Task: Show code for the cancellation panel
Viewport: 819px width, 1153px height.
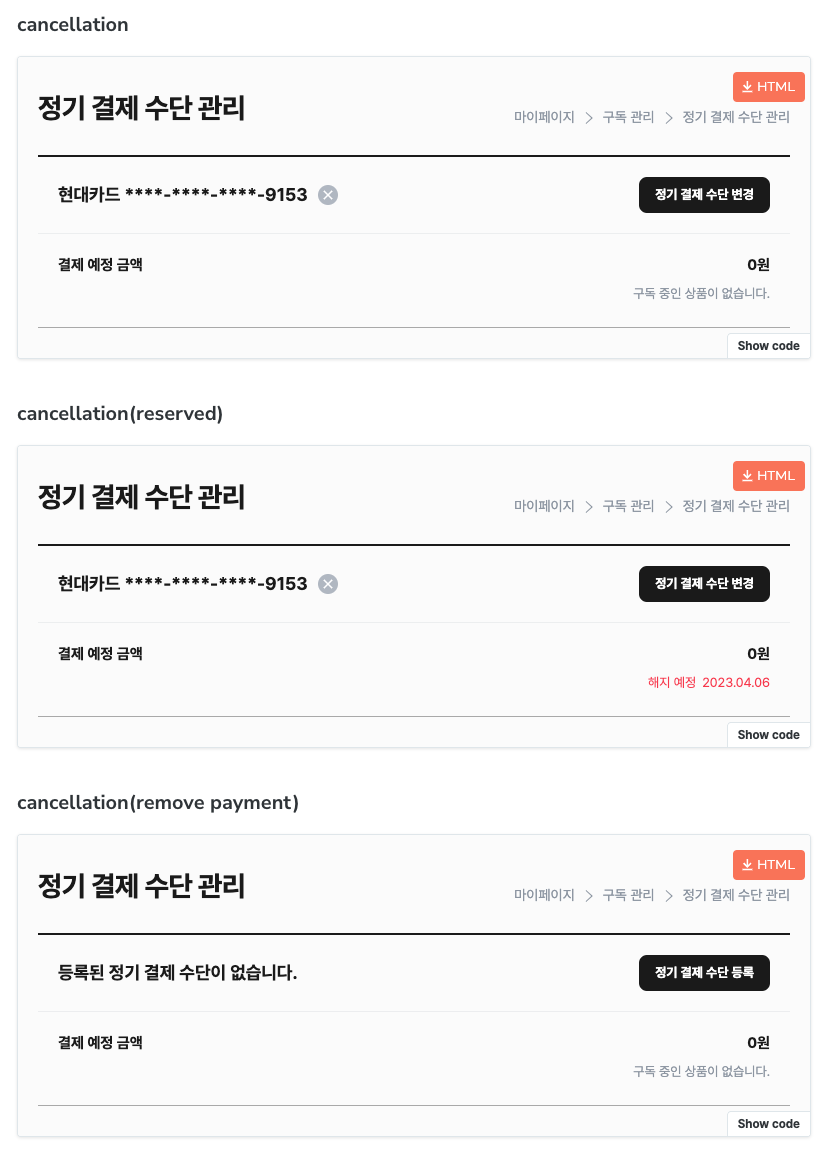Action: 768,346
